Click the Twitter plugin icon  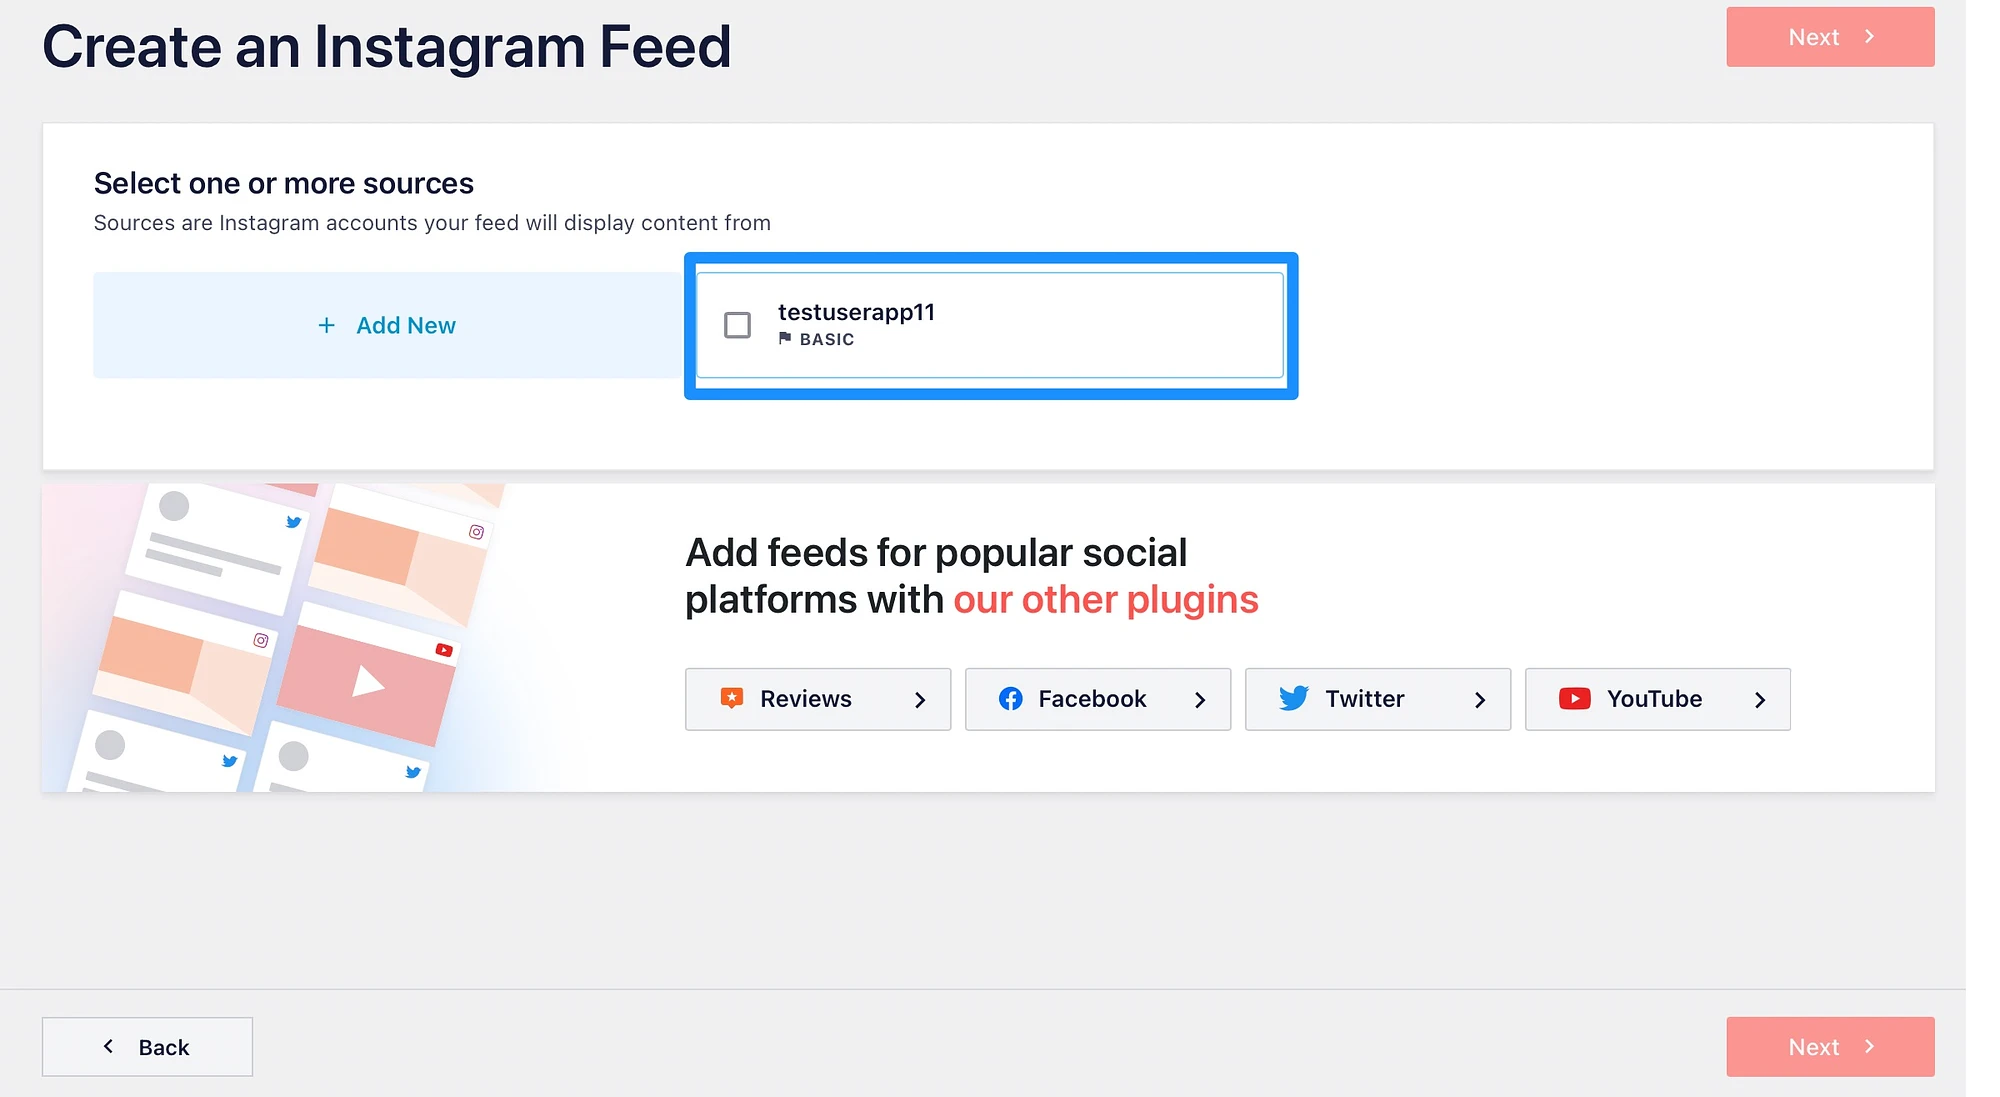tap(1291, 698)
